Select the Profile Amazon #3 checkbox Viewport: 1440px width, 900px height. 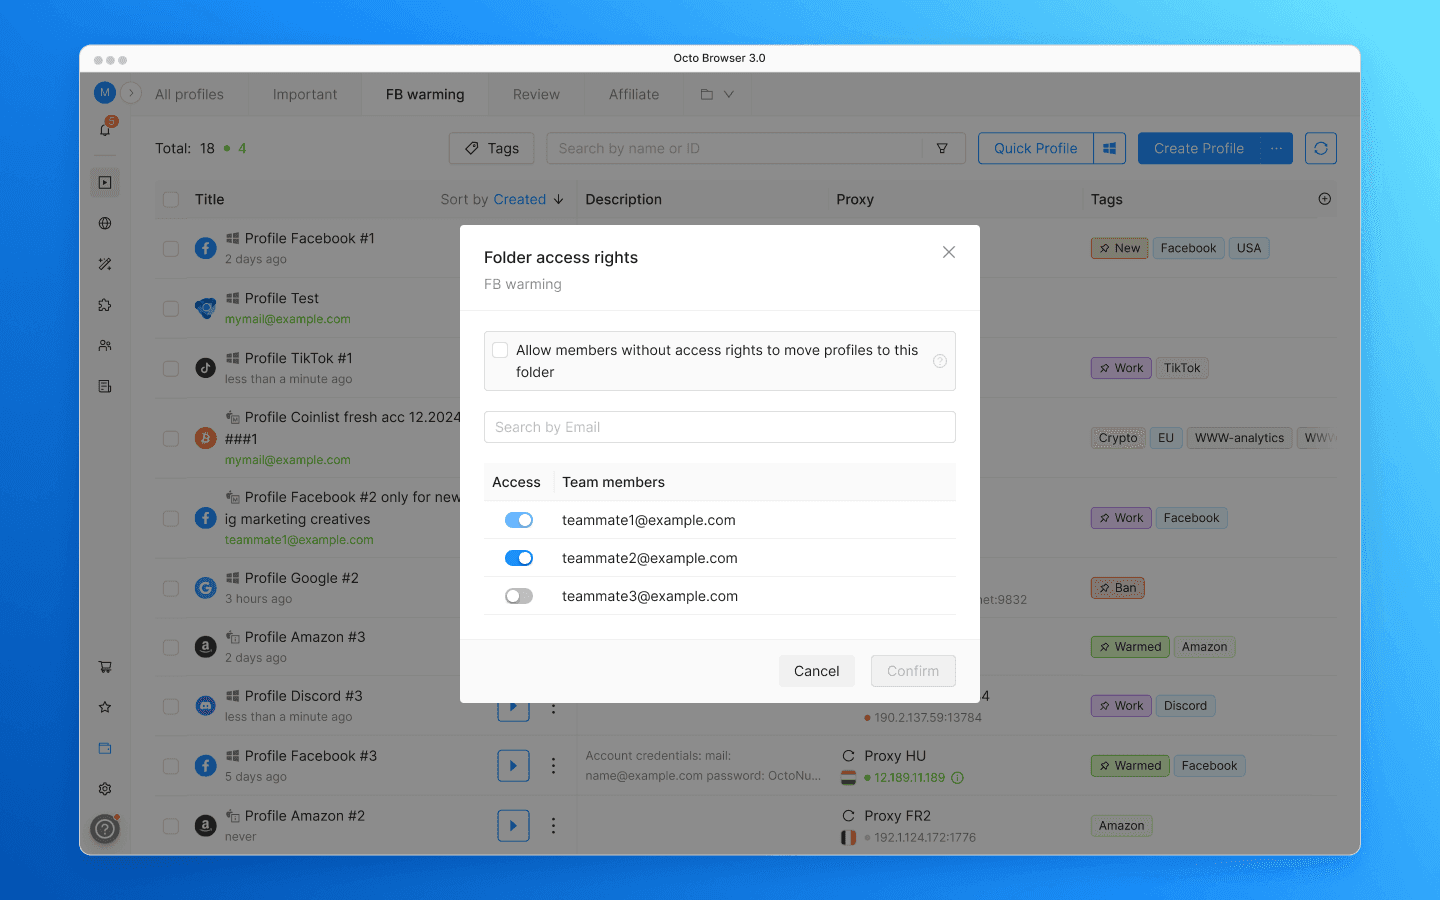[x=171, y=647]
